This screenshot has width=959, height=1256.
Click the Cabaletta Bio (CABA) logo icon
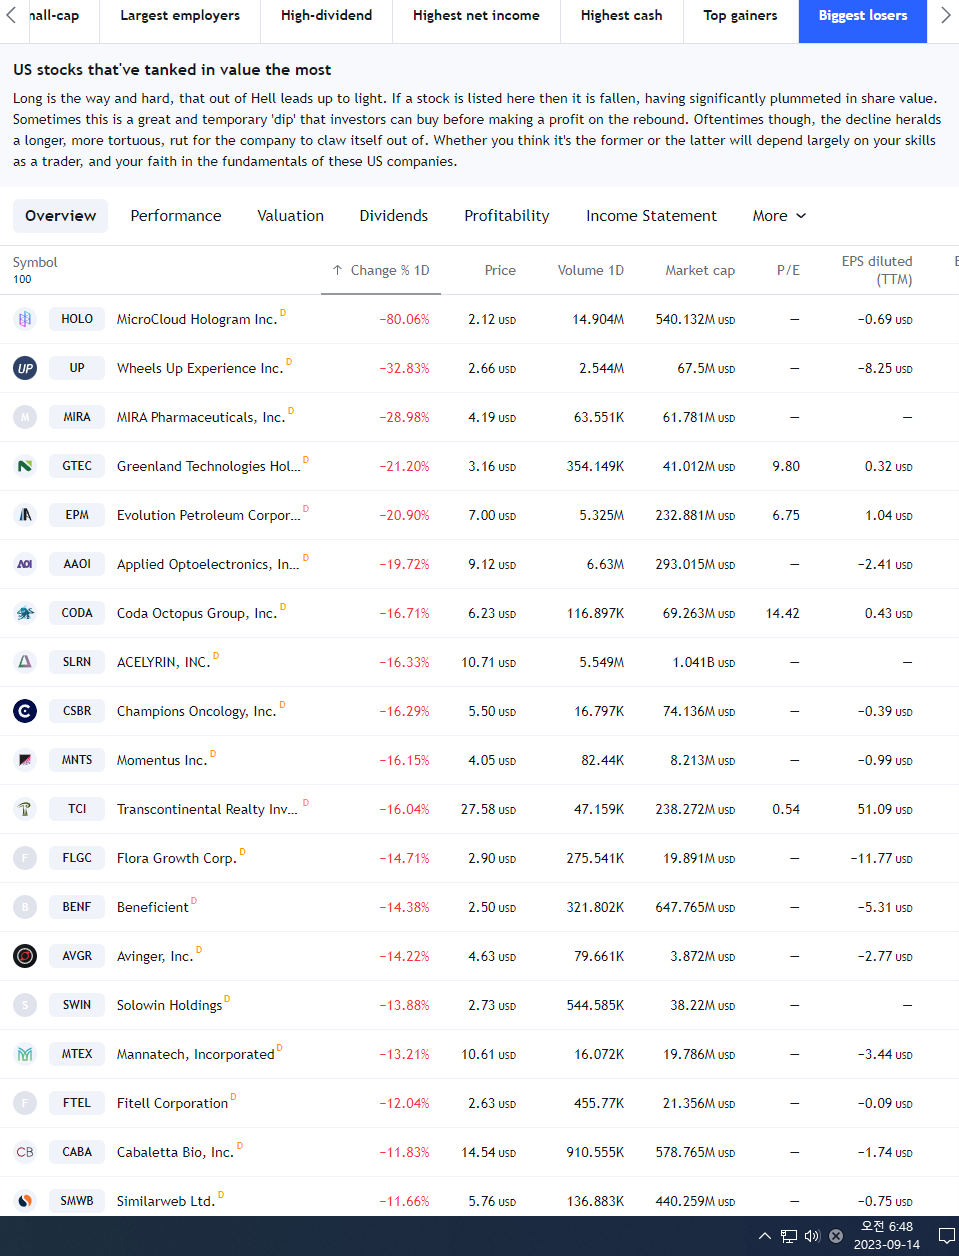point(25,1152)
